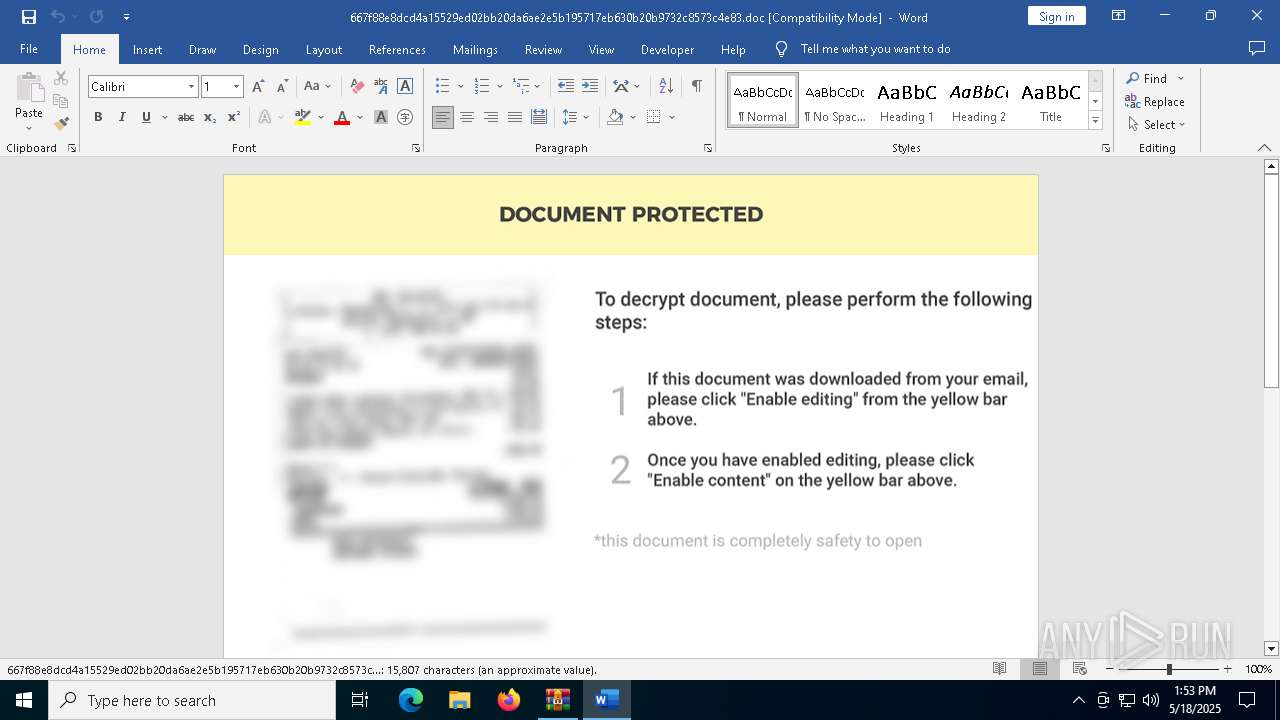
Task: Switch to the References tab
Action: 397,49
